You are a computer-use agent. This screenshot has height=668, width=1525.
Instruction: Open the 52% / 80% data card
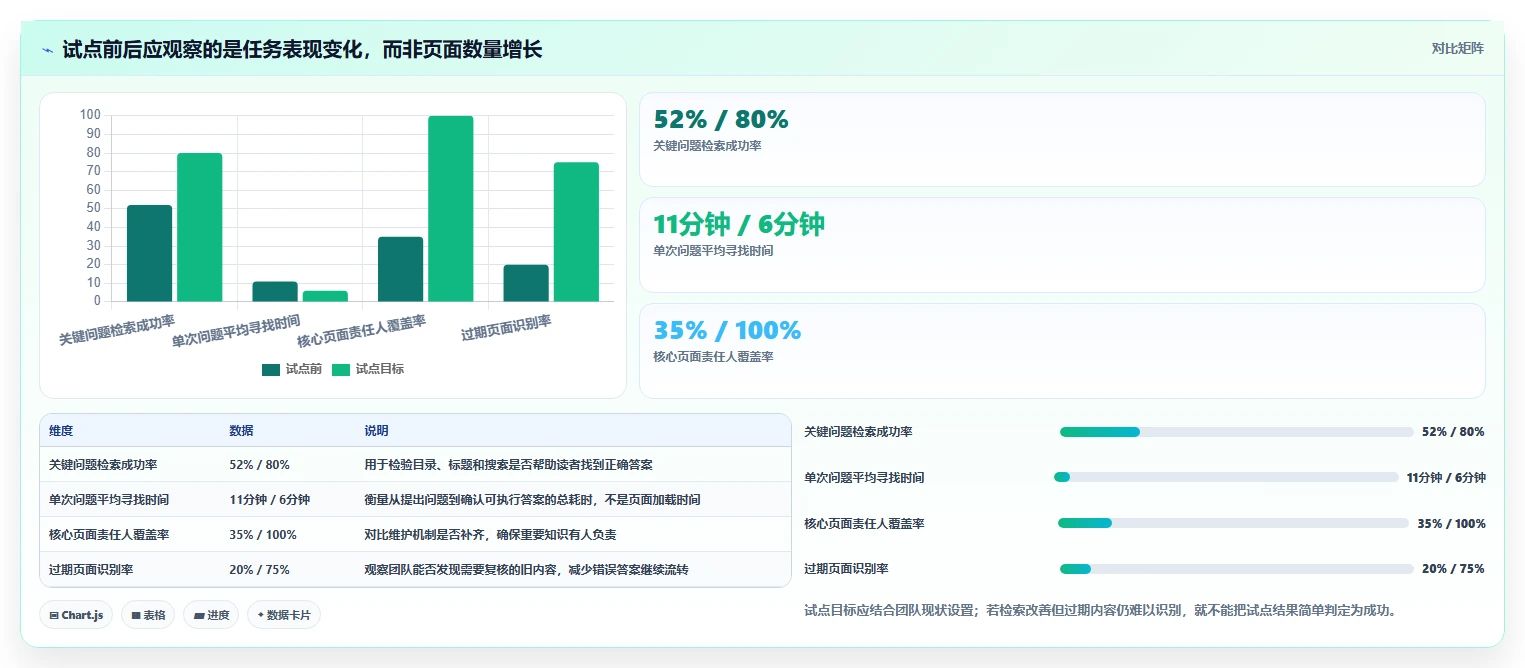pos(1062,140)
